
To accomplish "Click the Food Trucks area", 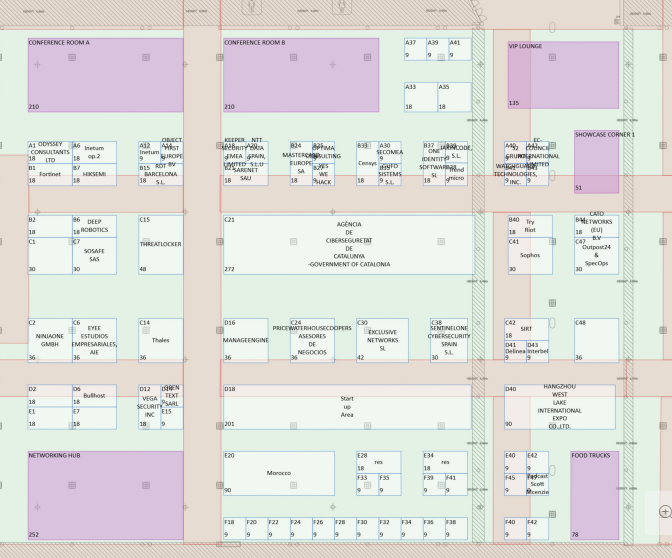I will click(594, 495).
